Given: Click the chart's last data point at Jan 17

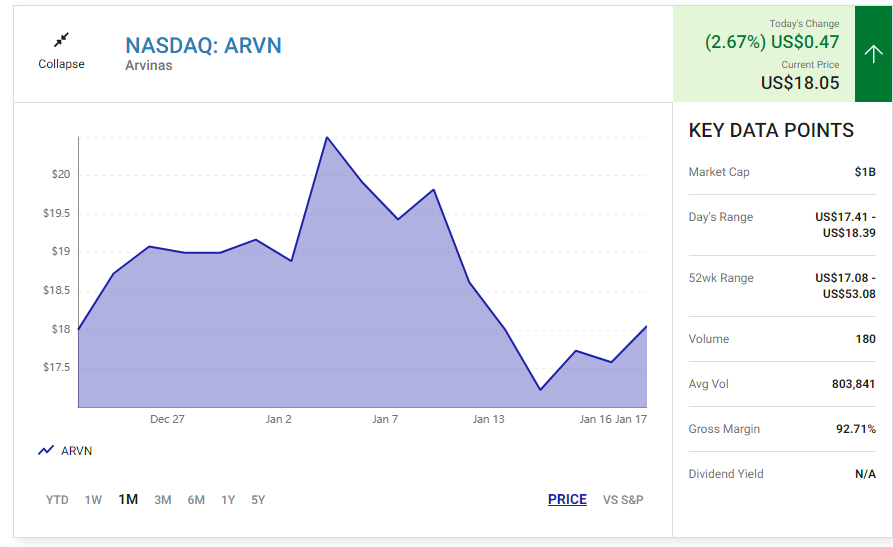Looking at the screenshot, I should coord(646,326).
